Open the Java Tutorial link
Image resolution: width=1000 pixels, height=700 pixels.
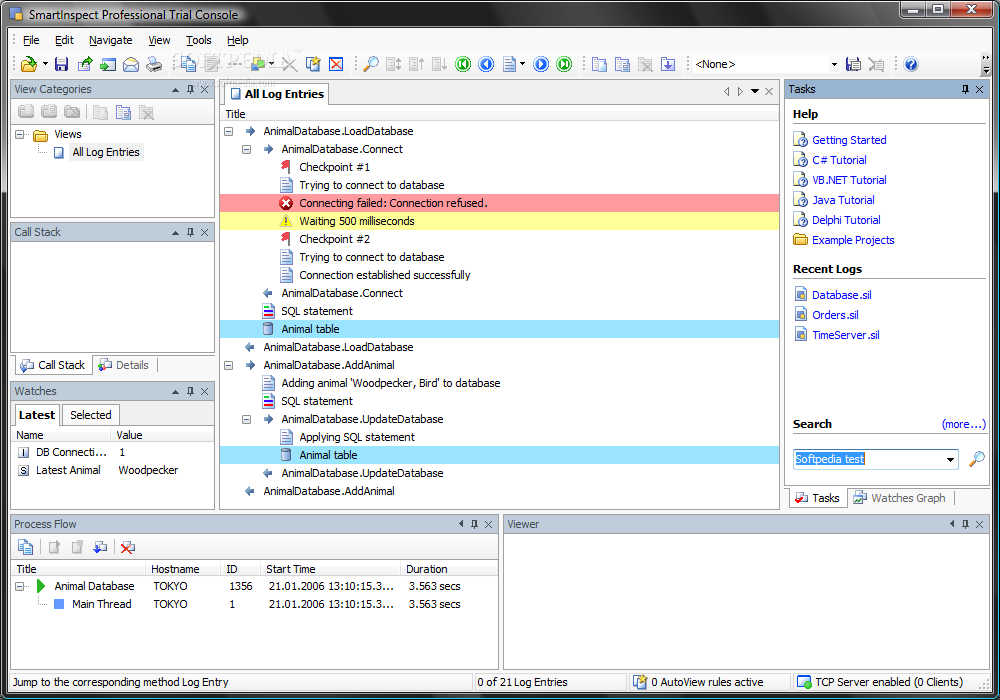click(x=842, y=200)
